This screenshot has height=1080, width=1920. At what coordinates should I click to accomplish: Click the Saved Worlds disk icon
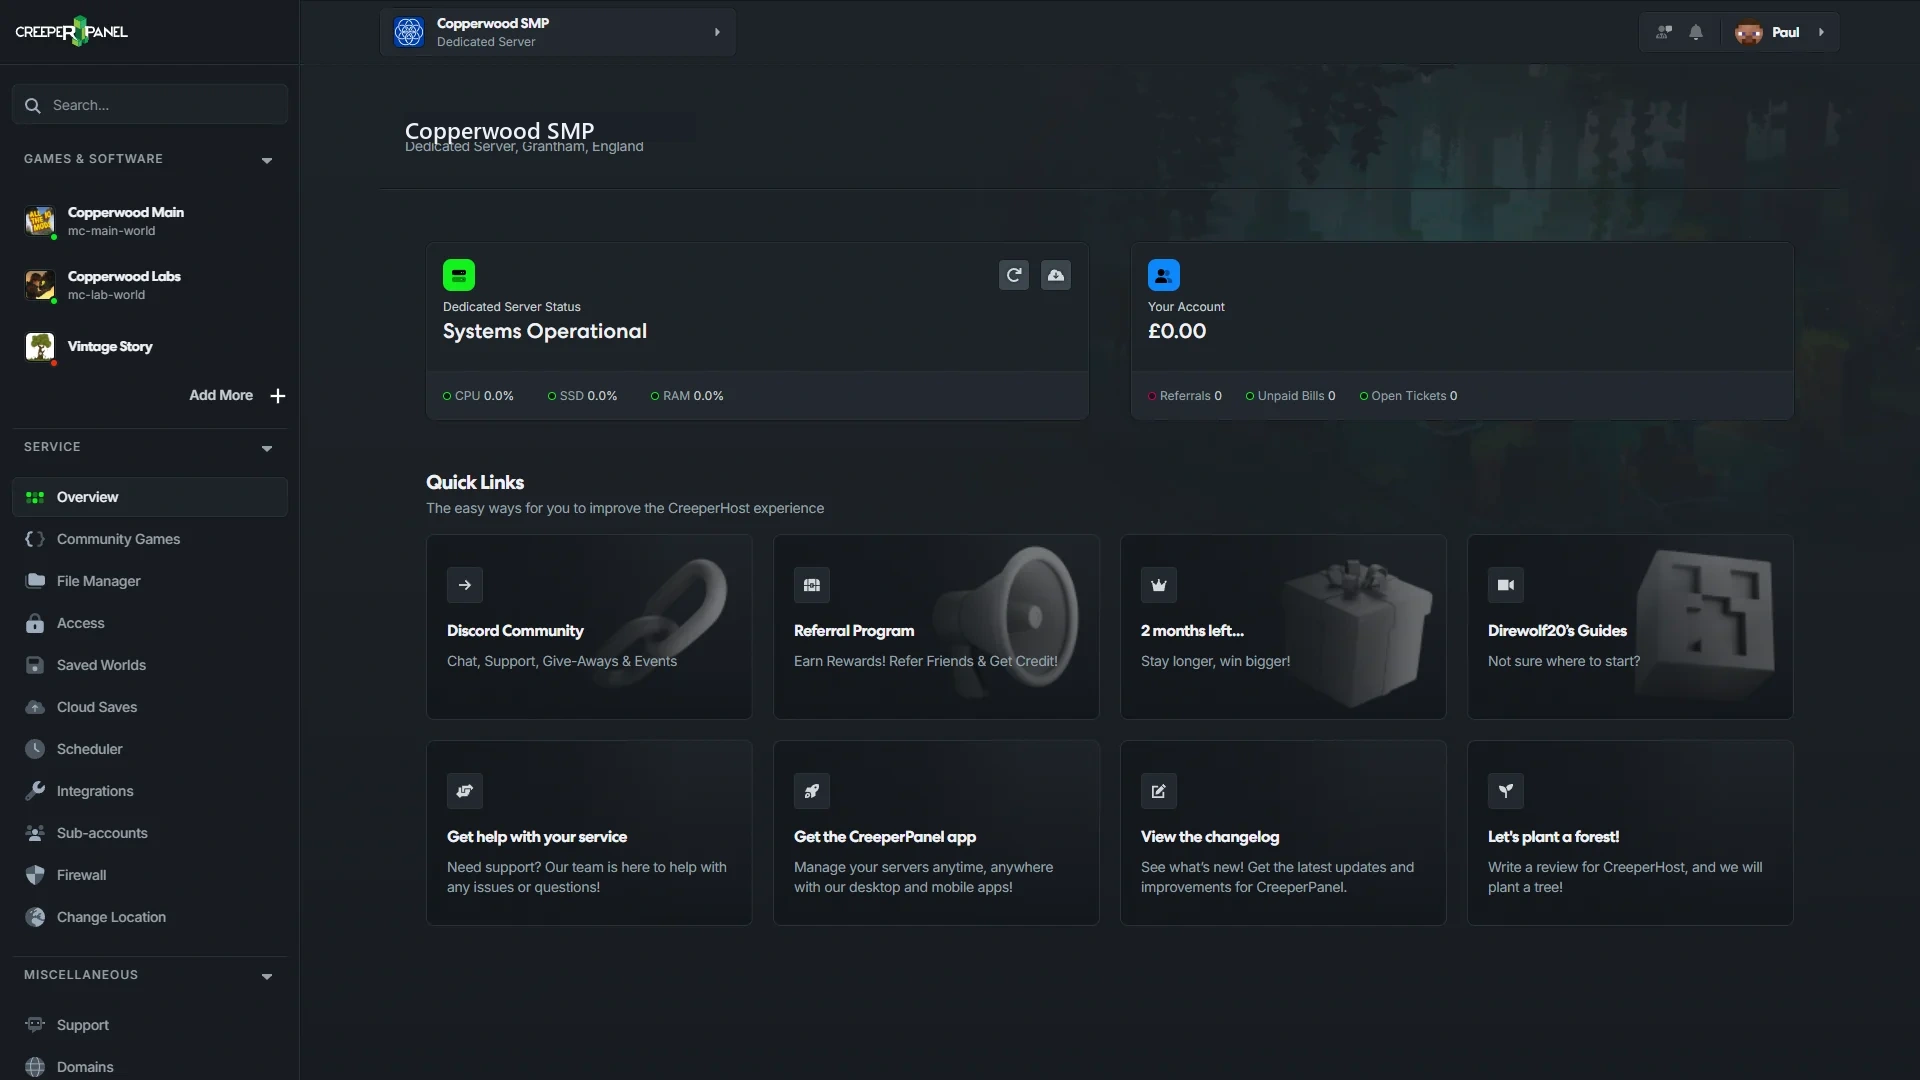[x=35, y=665]
